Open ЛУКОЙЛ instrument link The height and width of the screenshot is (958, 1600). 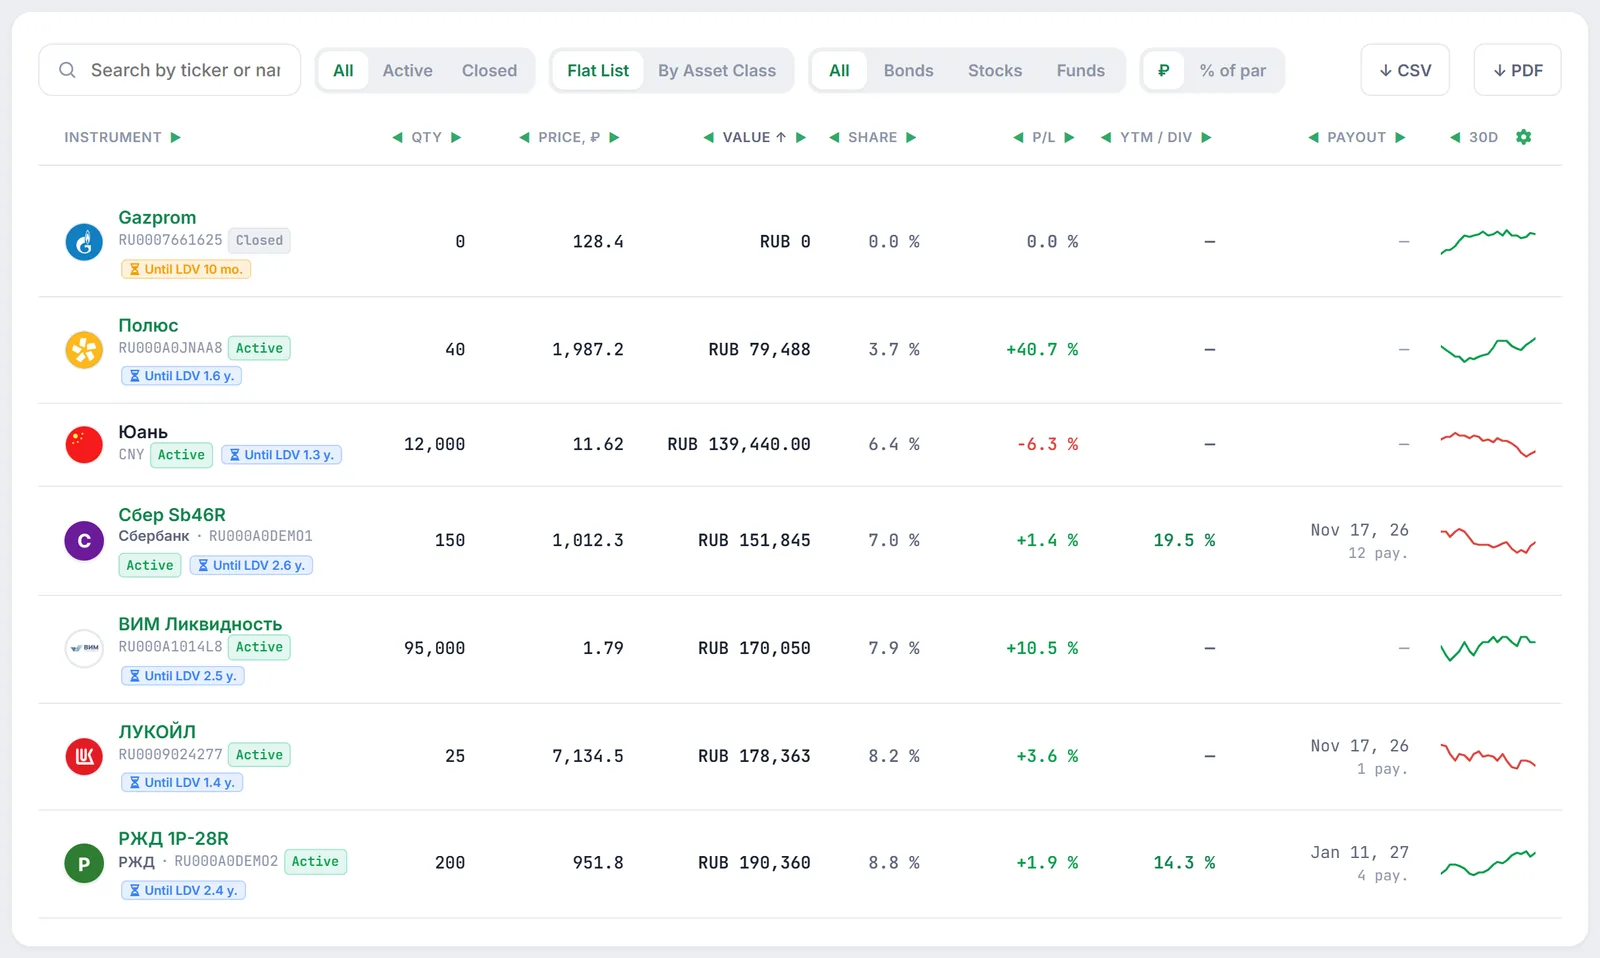pos(157,731)
